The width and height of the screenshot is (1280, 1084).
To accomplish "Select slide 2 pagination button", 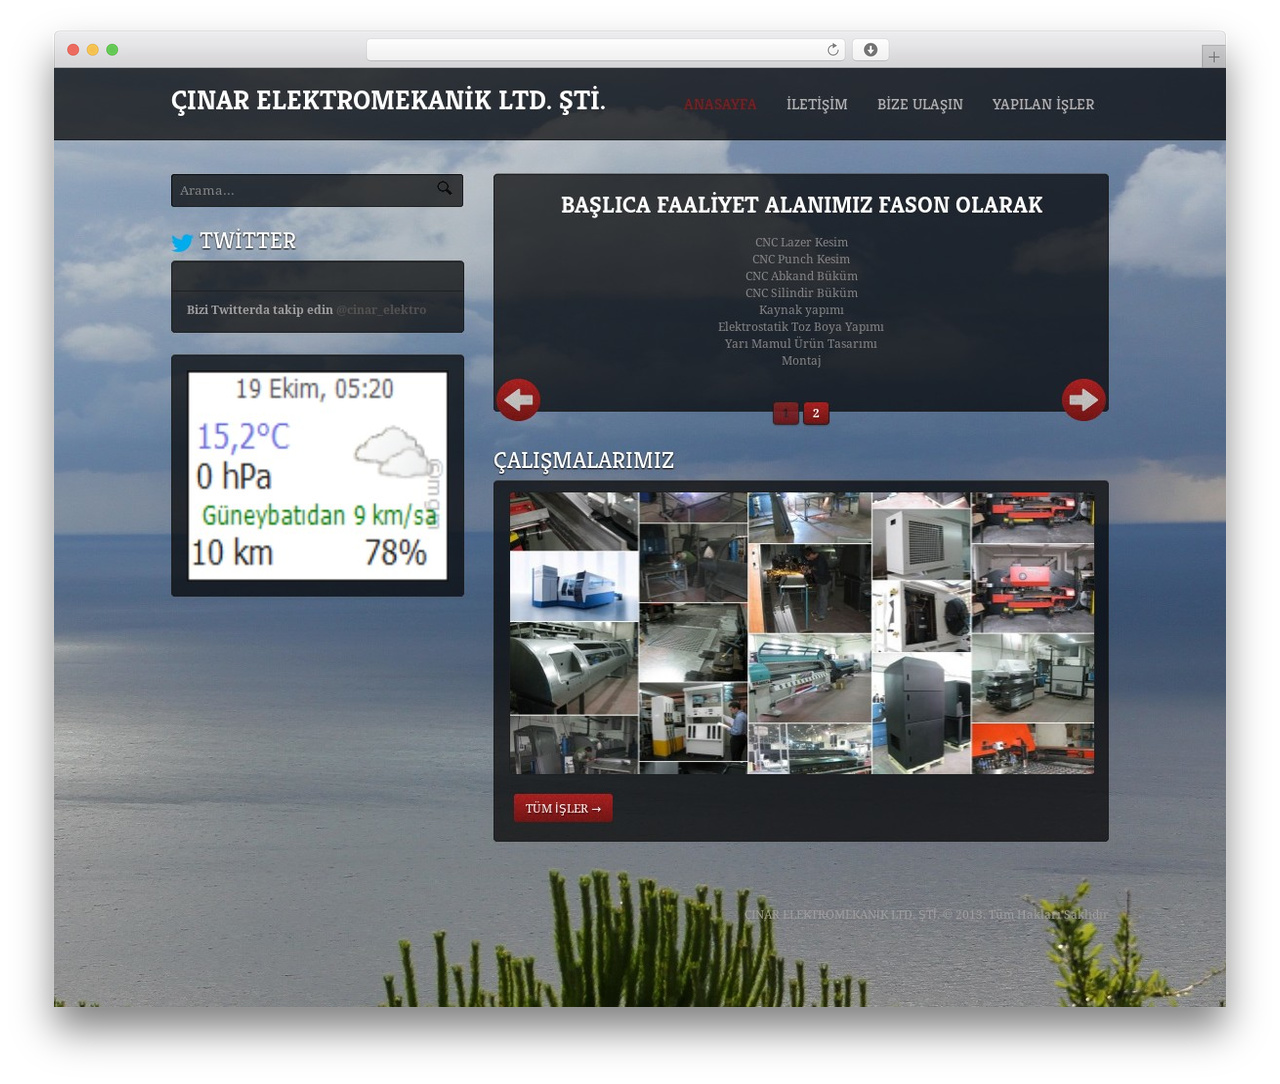I will click(816, 413).
